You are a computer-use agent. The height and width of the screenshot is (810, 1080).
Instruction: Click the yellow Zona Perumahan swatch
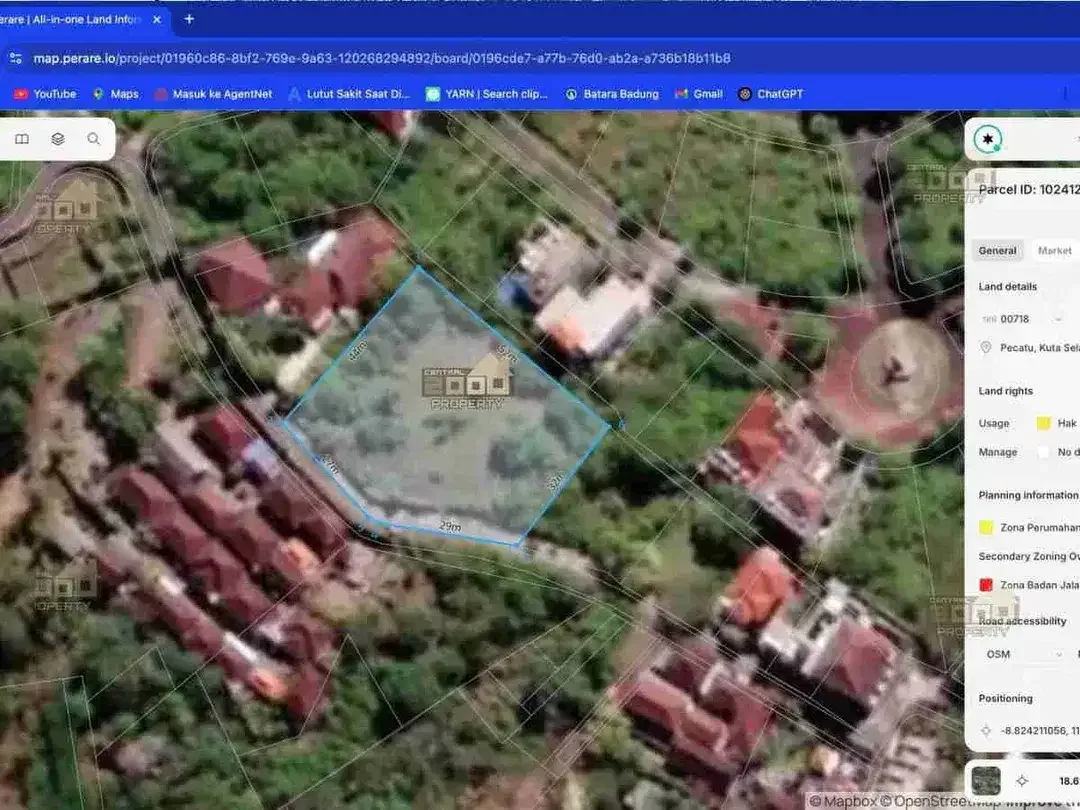click(986, 528)
